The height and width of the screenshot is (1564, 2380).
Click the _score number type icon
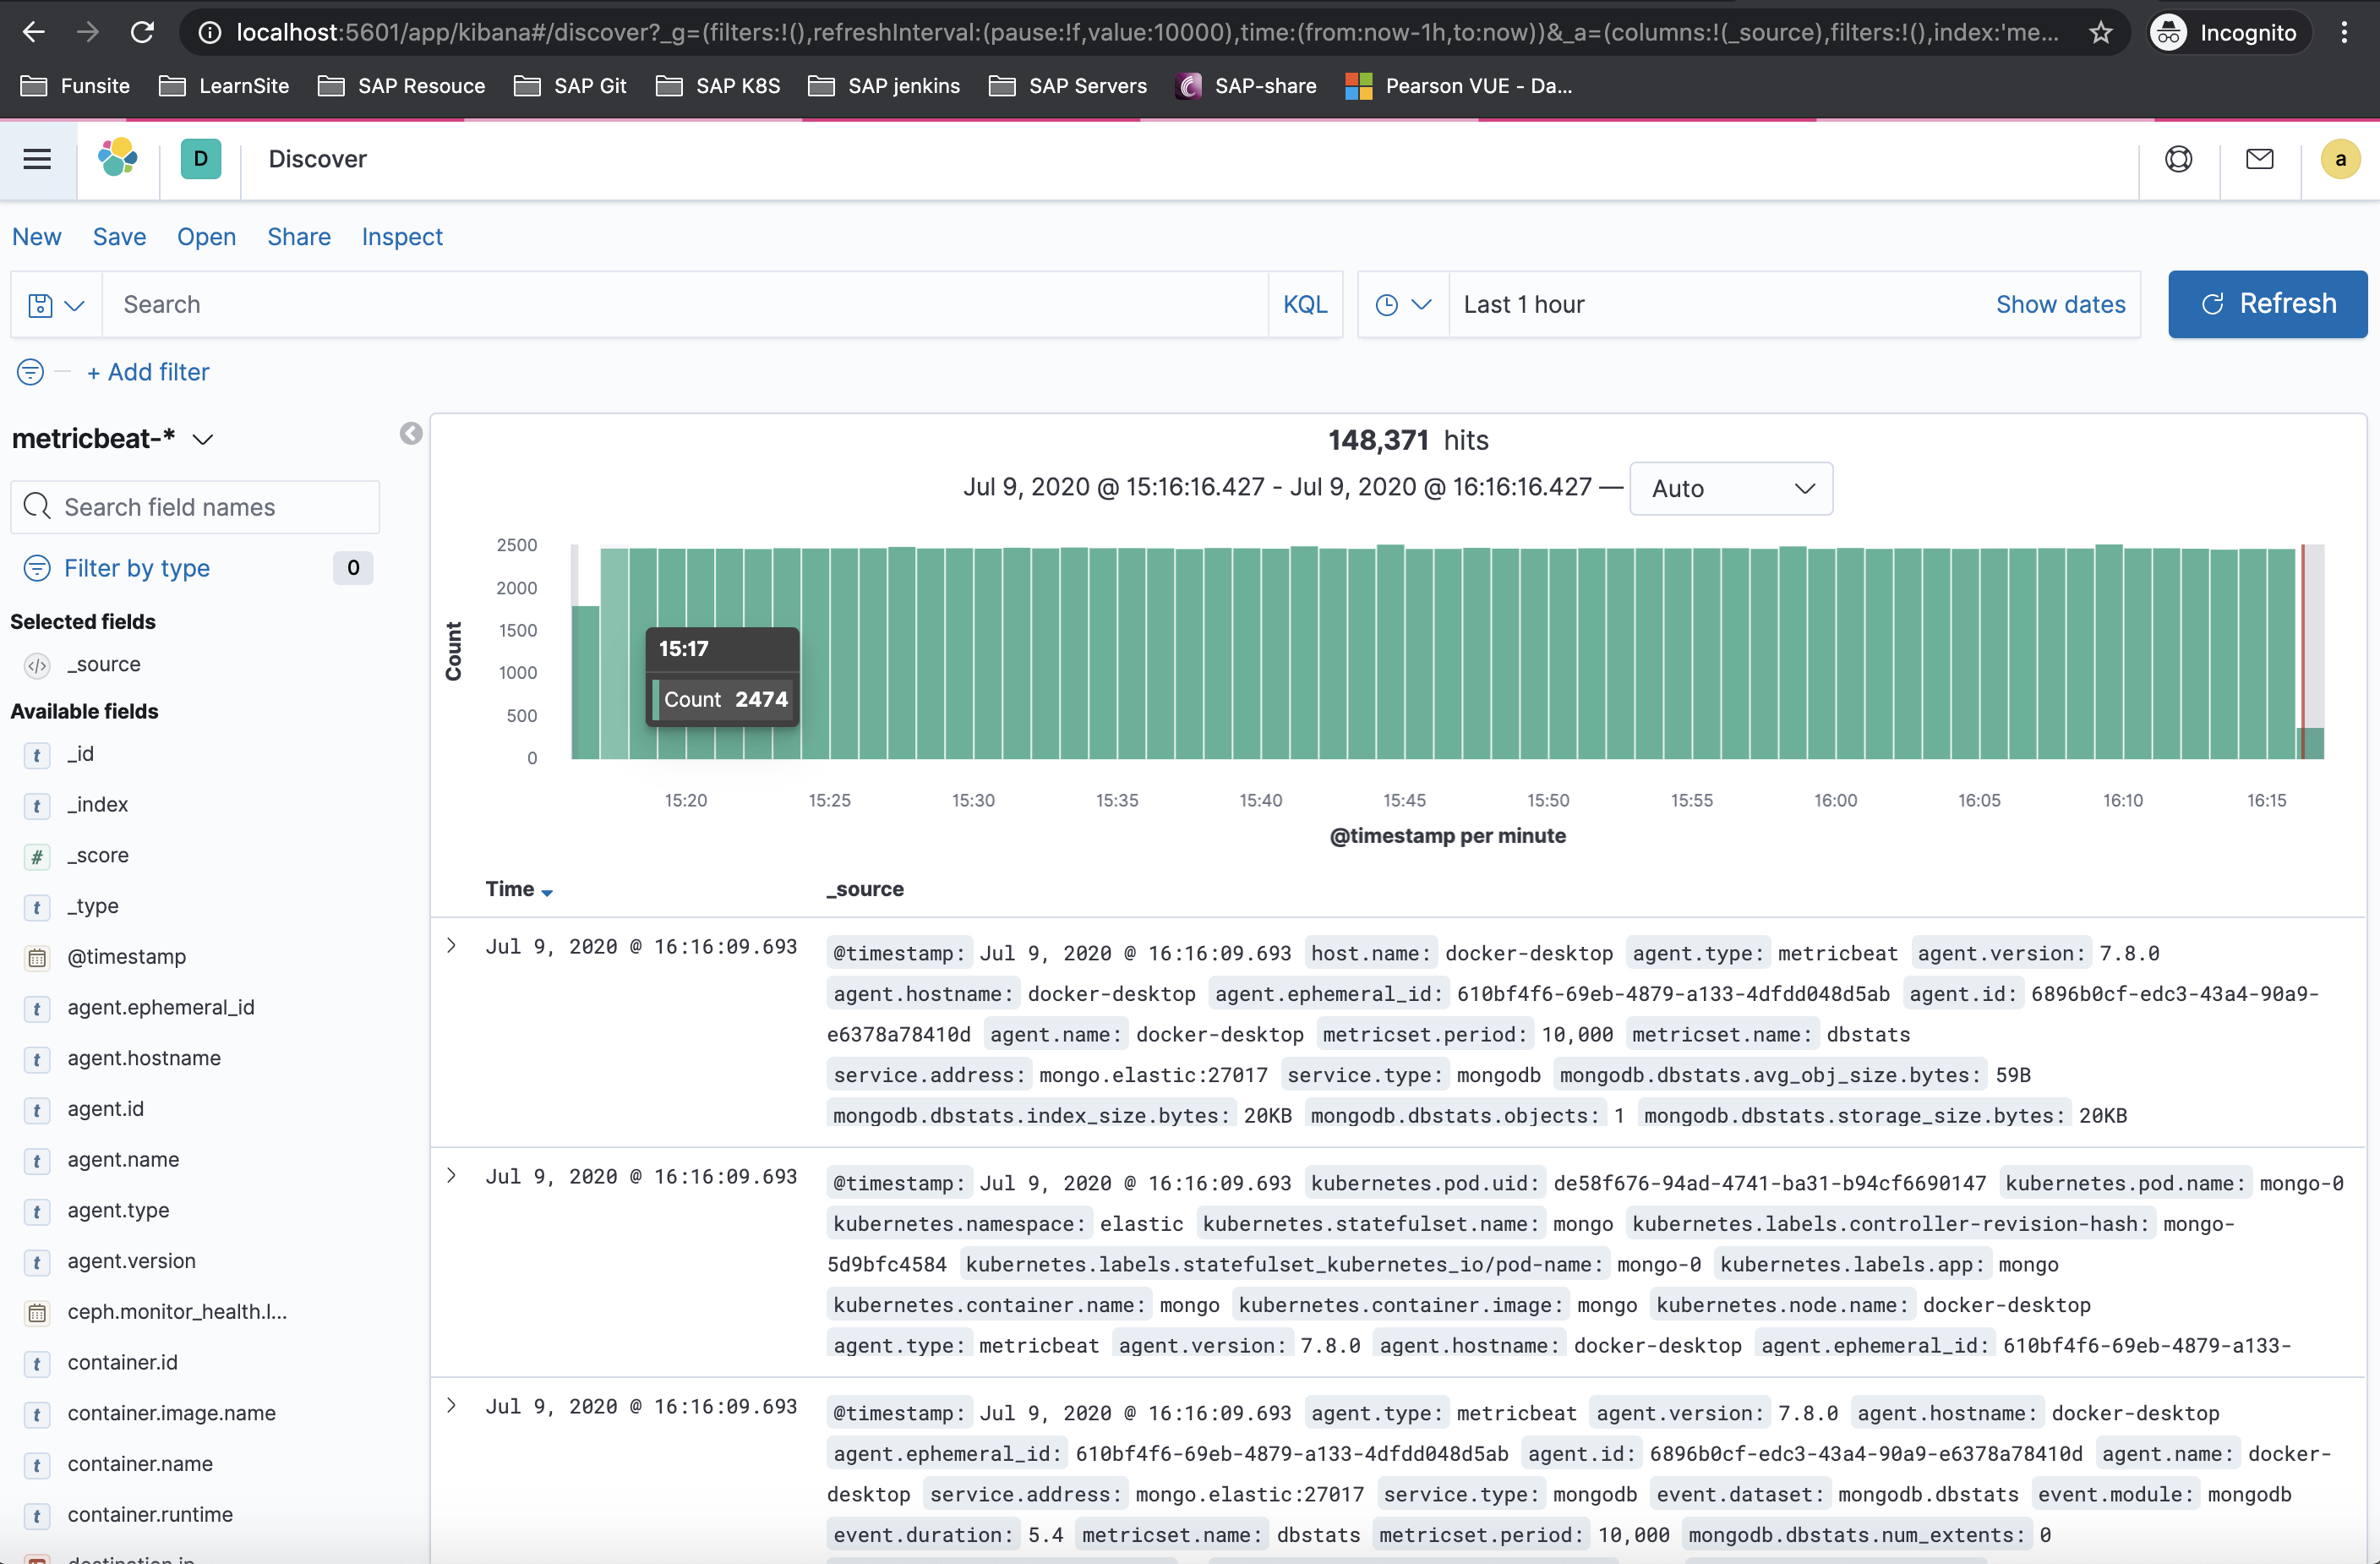(x=37, y=856)
